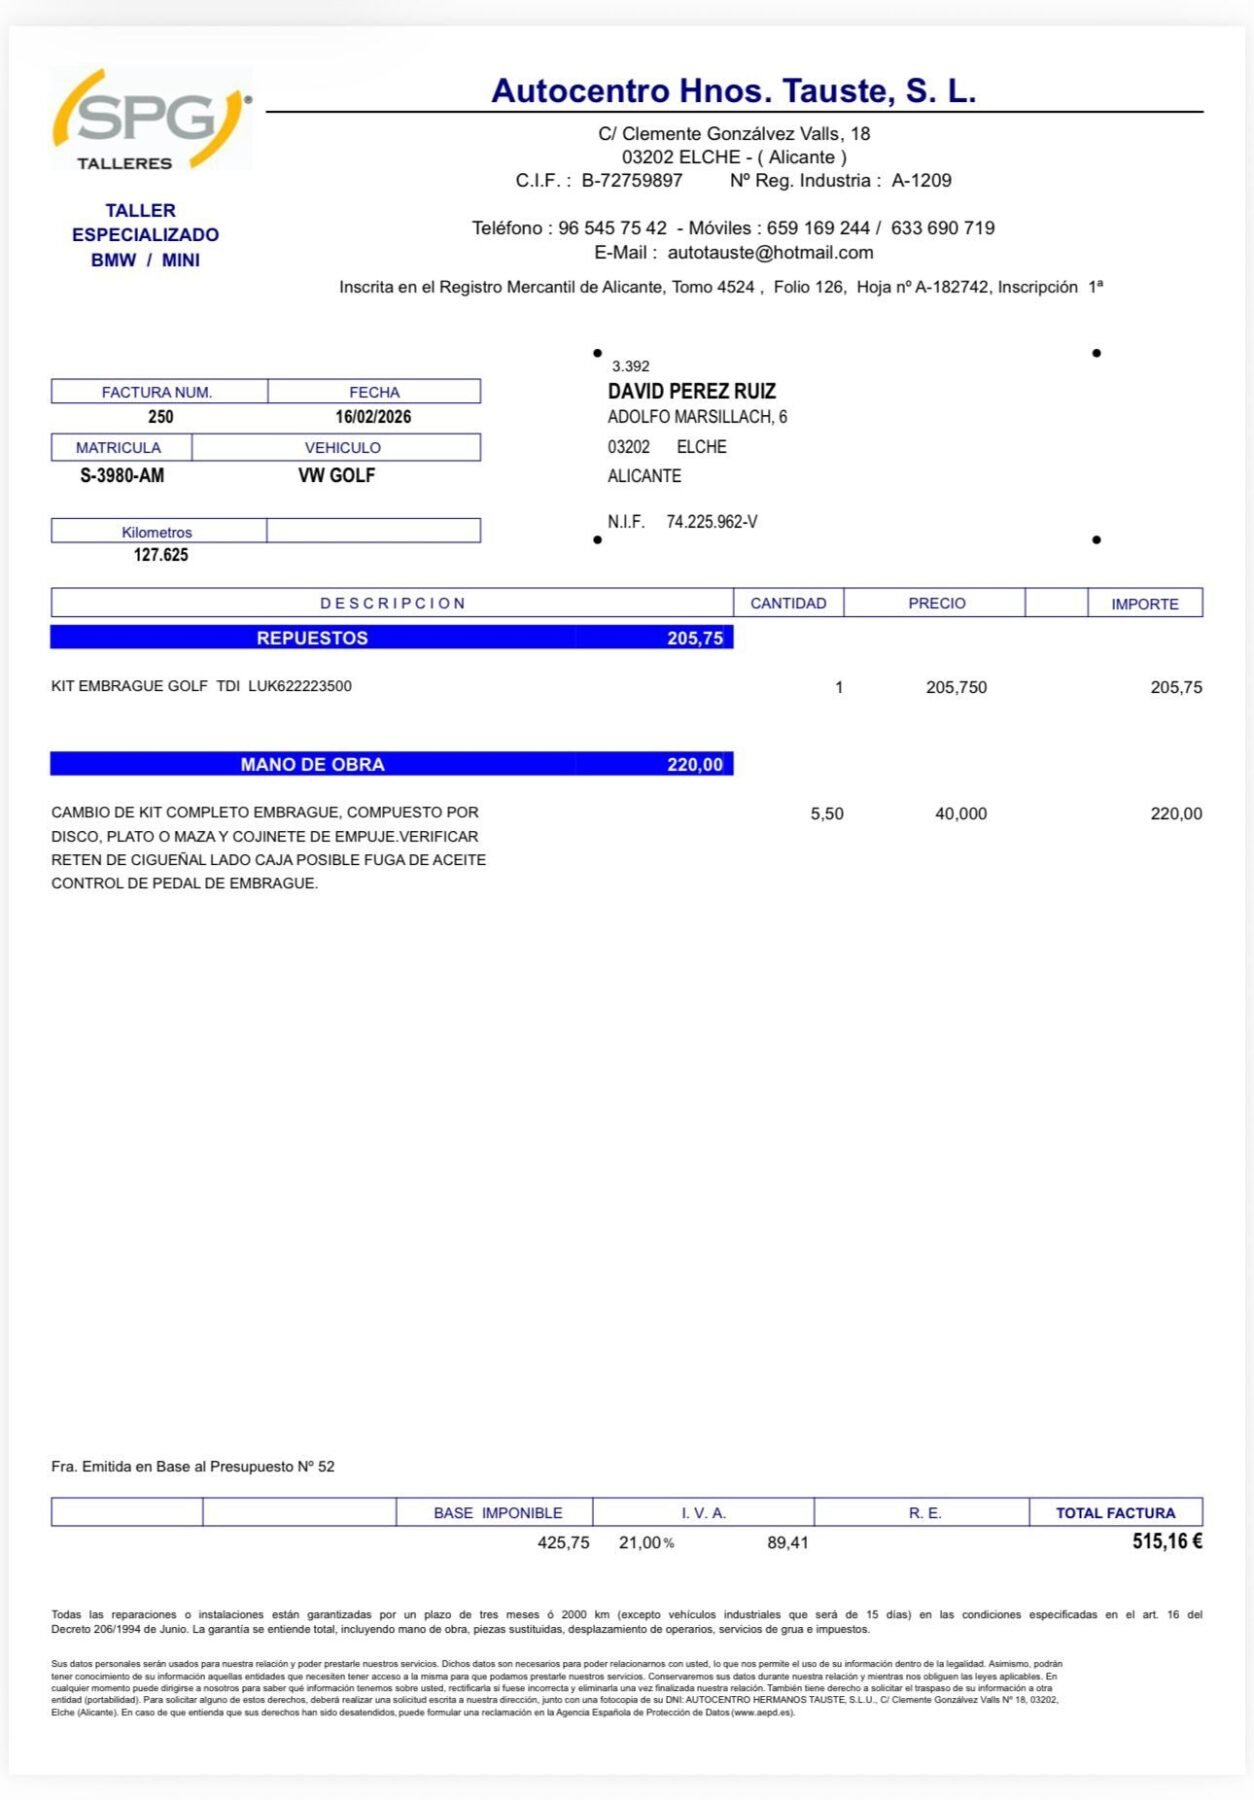Click the PRECIO column header
Screen dimensions: 1254x1800
click(x=936, y=603)
